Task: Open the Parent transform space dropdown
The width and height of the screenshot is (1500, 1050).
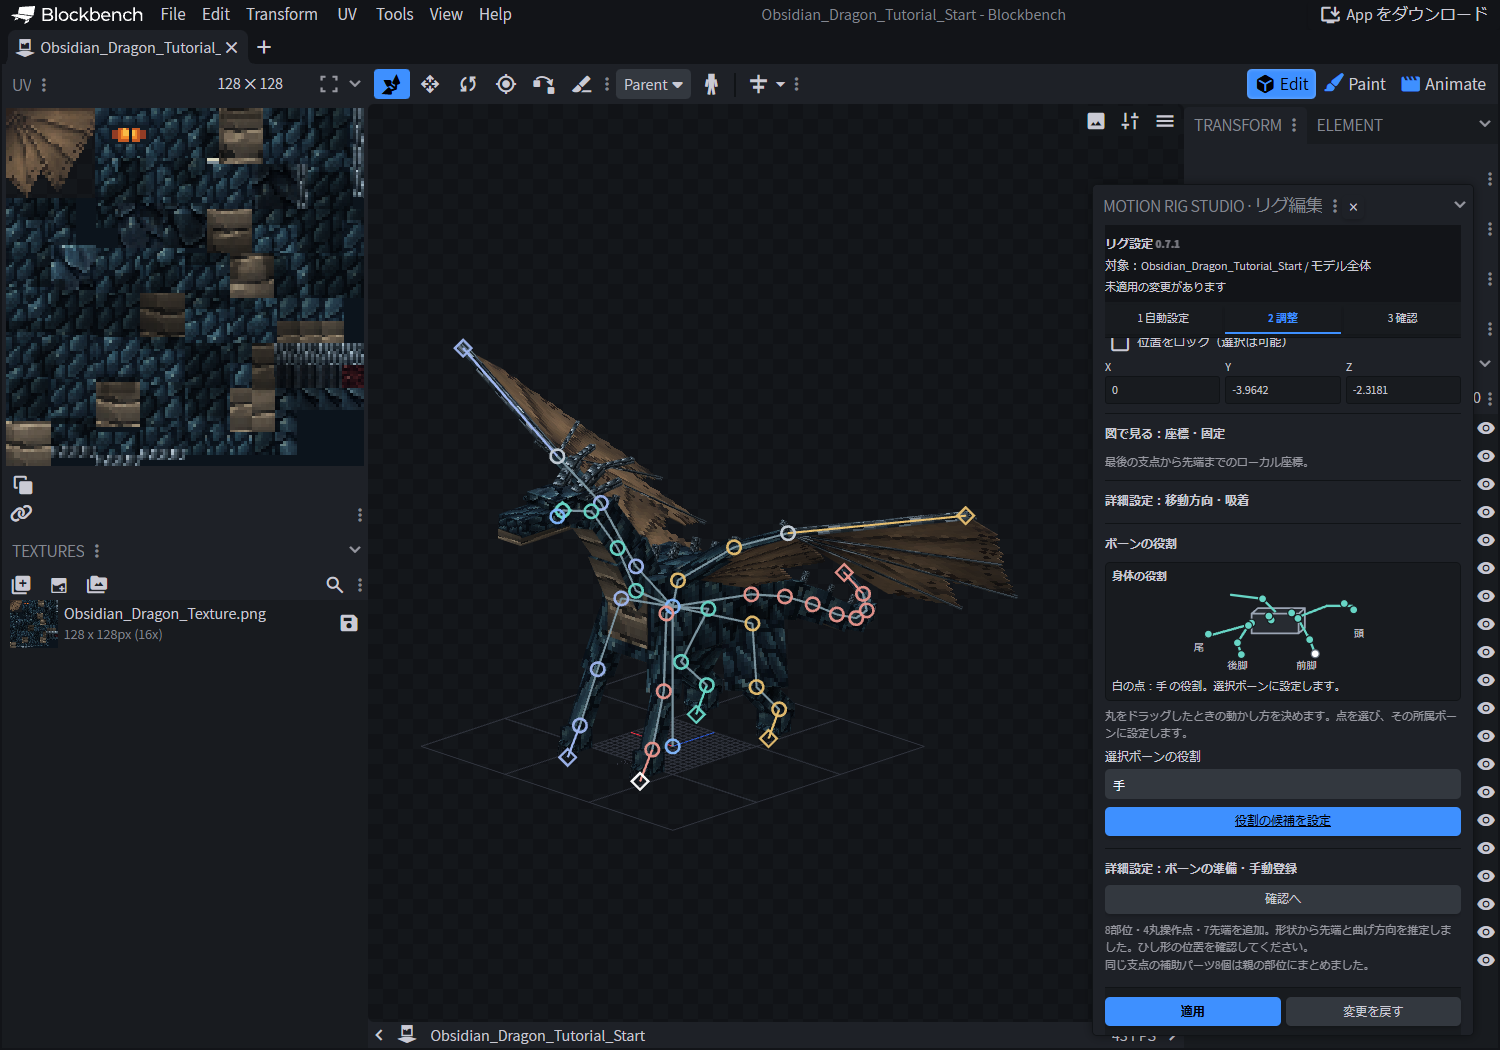Action: pyautogui.click(x=653, y=84)
